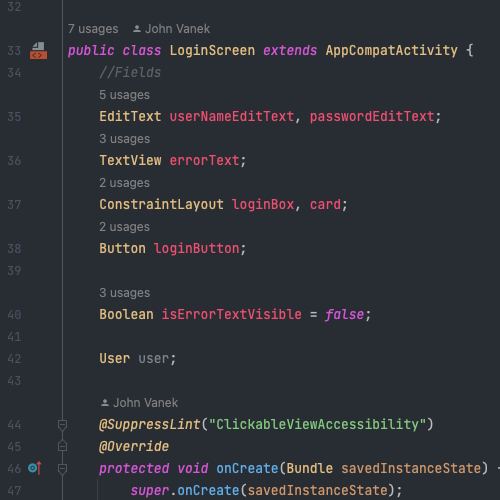
Task: Open the 7 usages hint above LoginScreen
Action: click(93, 29)
